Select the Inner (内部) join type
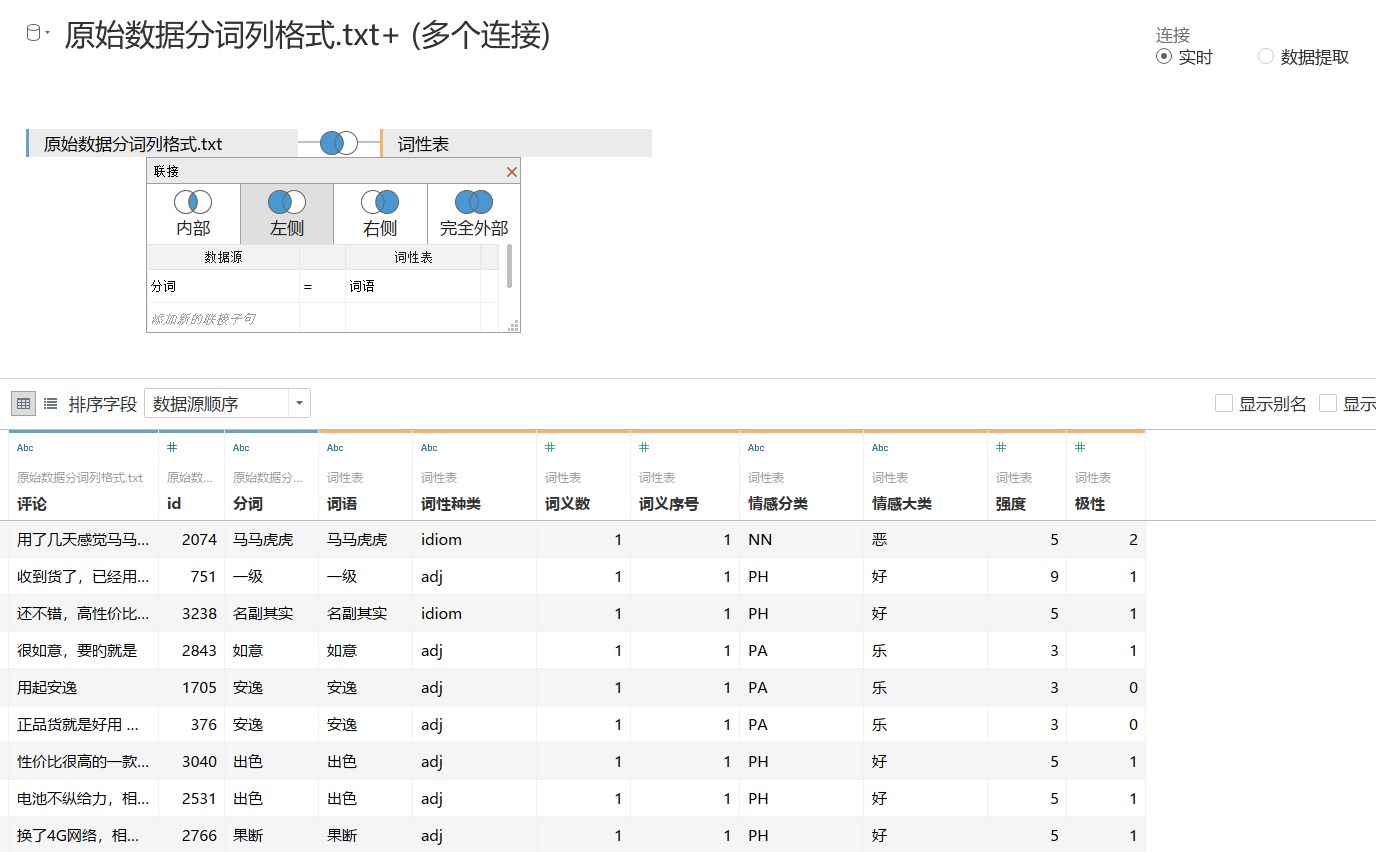The width and height of the screenshot is (1376, 852). pyautogui.click(x=193, y=213)
